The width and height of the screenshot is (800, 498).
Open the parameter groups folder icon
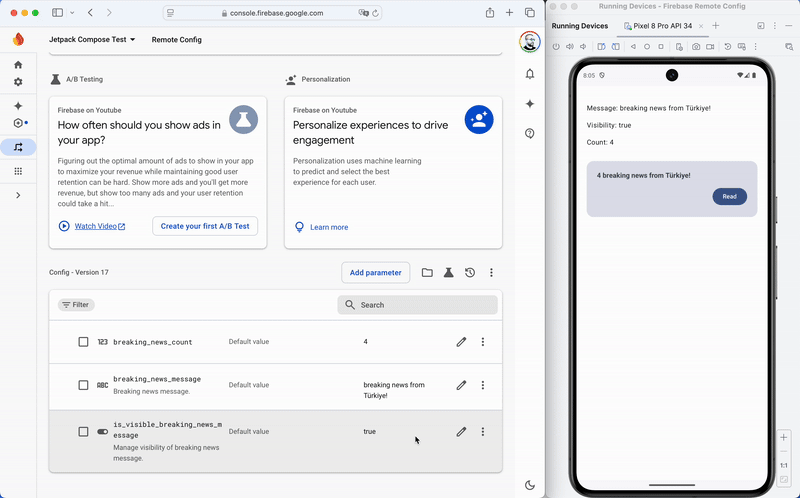(x=427, y=272)
